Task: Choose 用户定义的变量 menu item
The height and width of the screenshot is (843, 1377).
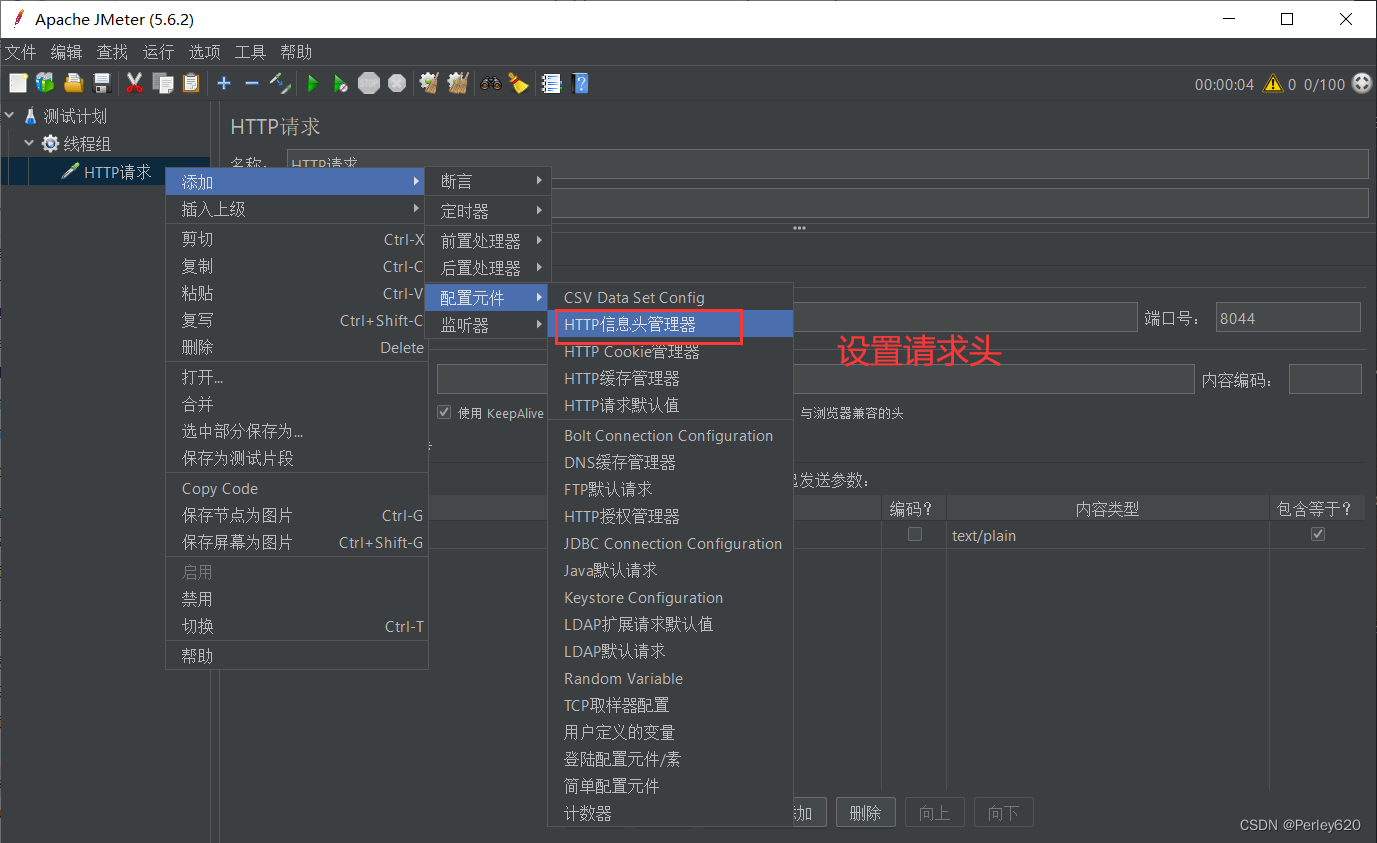Action: (670, 732)
